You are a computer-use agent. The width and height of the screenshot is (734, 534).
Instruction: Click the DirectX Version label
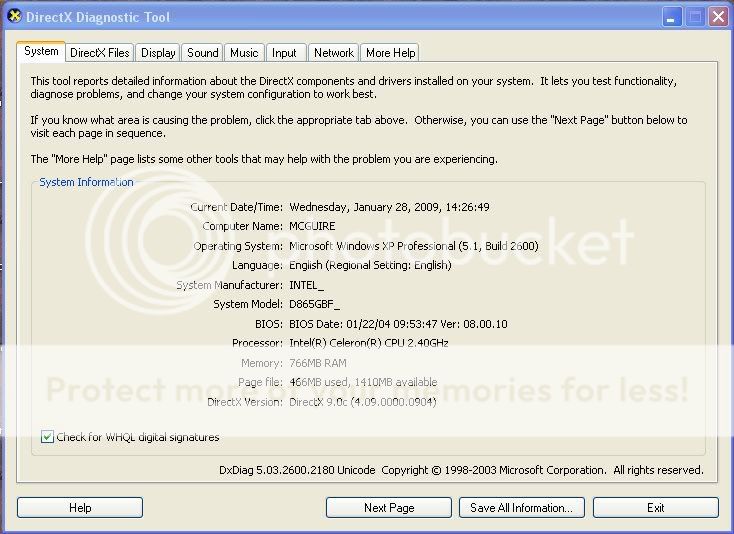pyautogui.click(x=245, y=402)
